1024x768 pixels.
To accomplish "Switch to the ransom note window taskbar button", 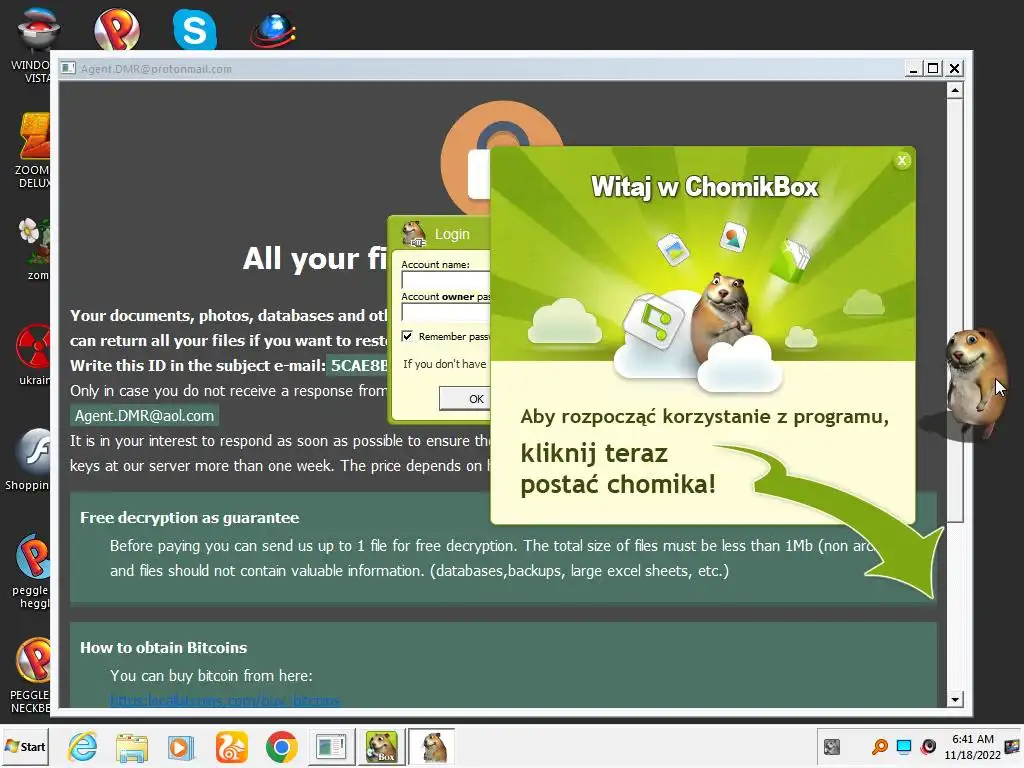I will 331,747.
